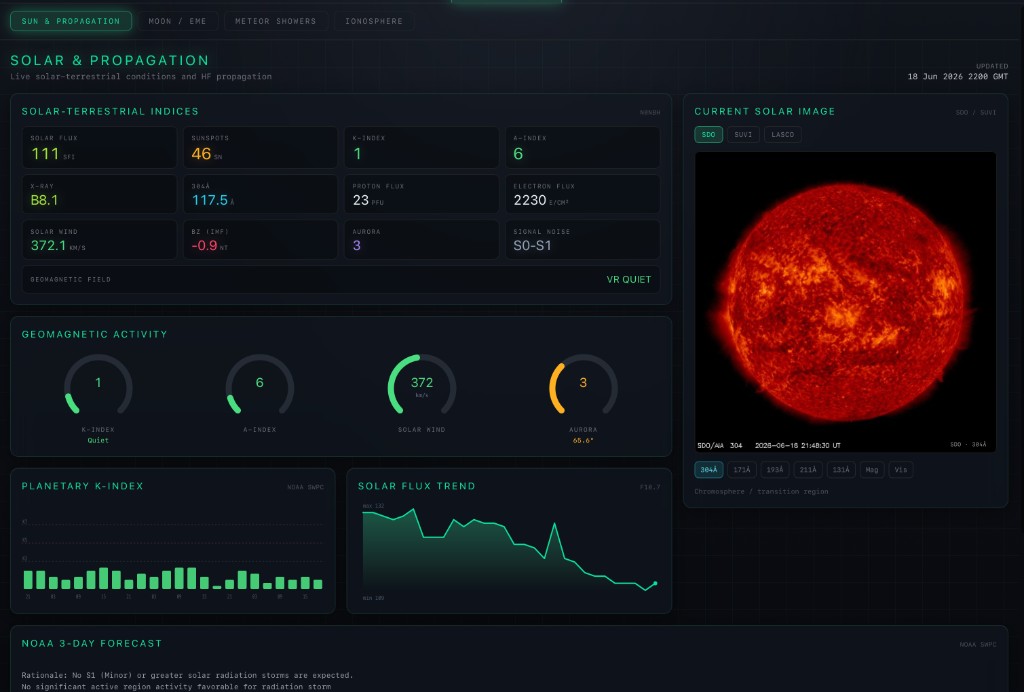Select the Ionosphere tab

click(x=374, y=21)
